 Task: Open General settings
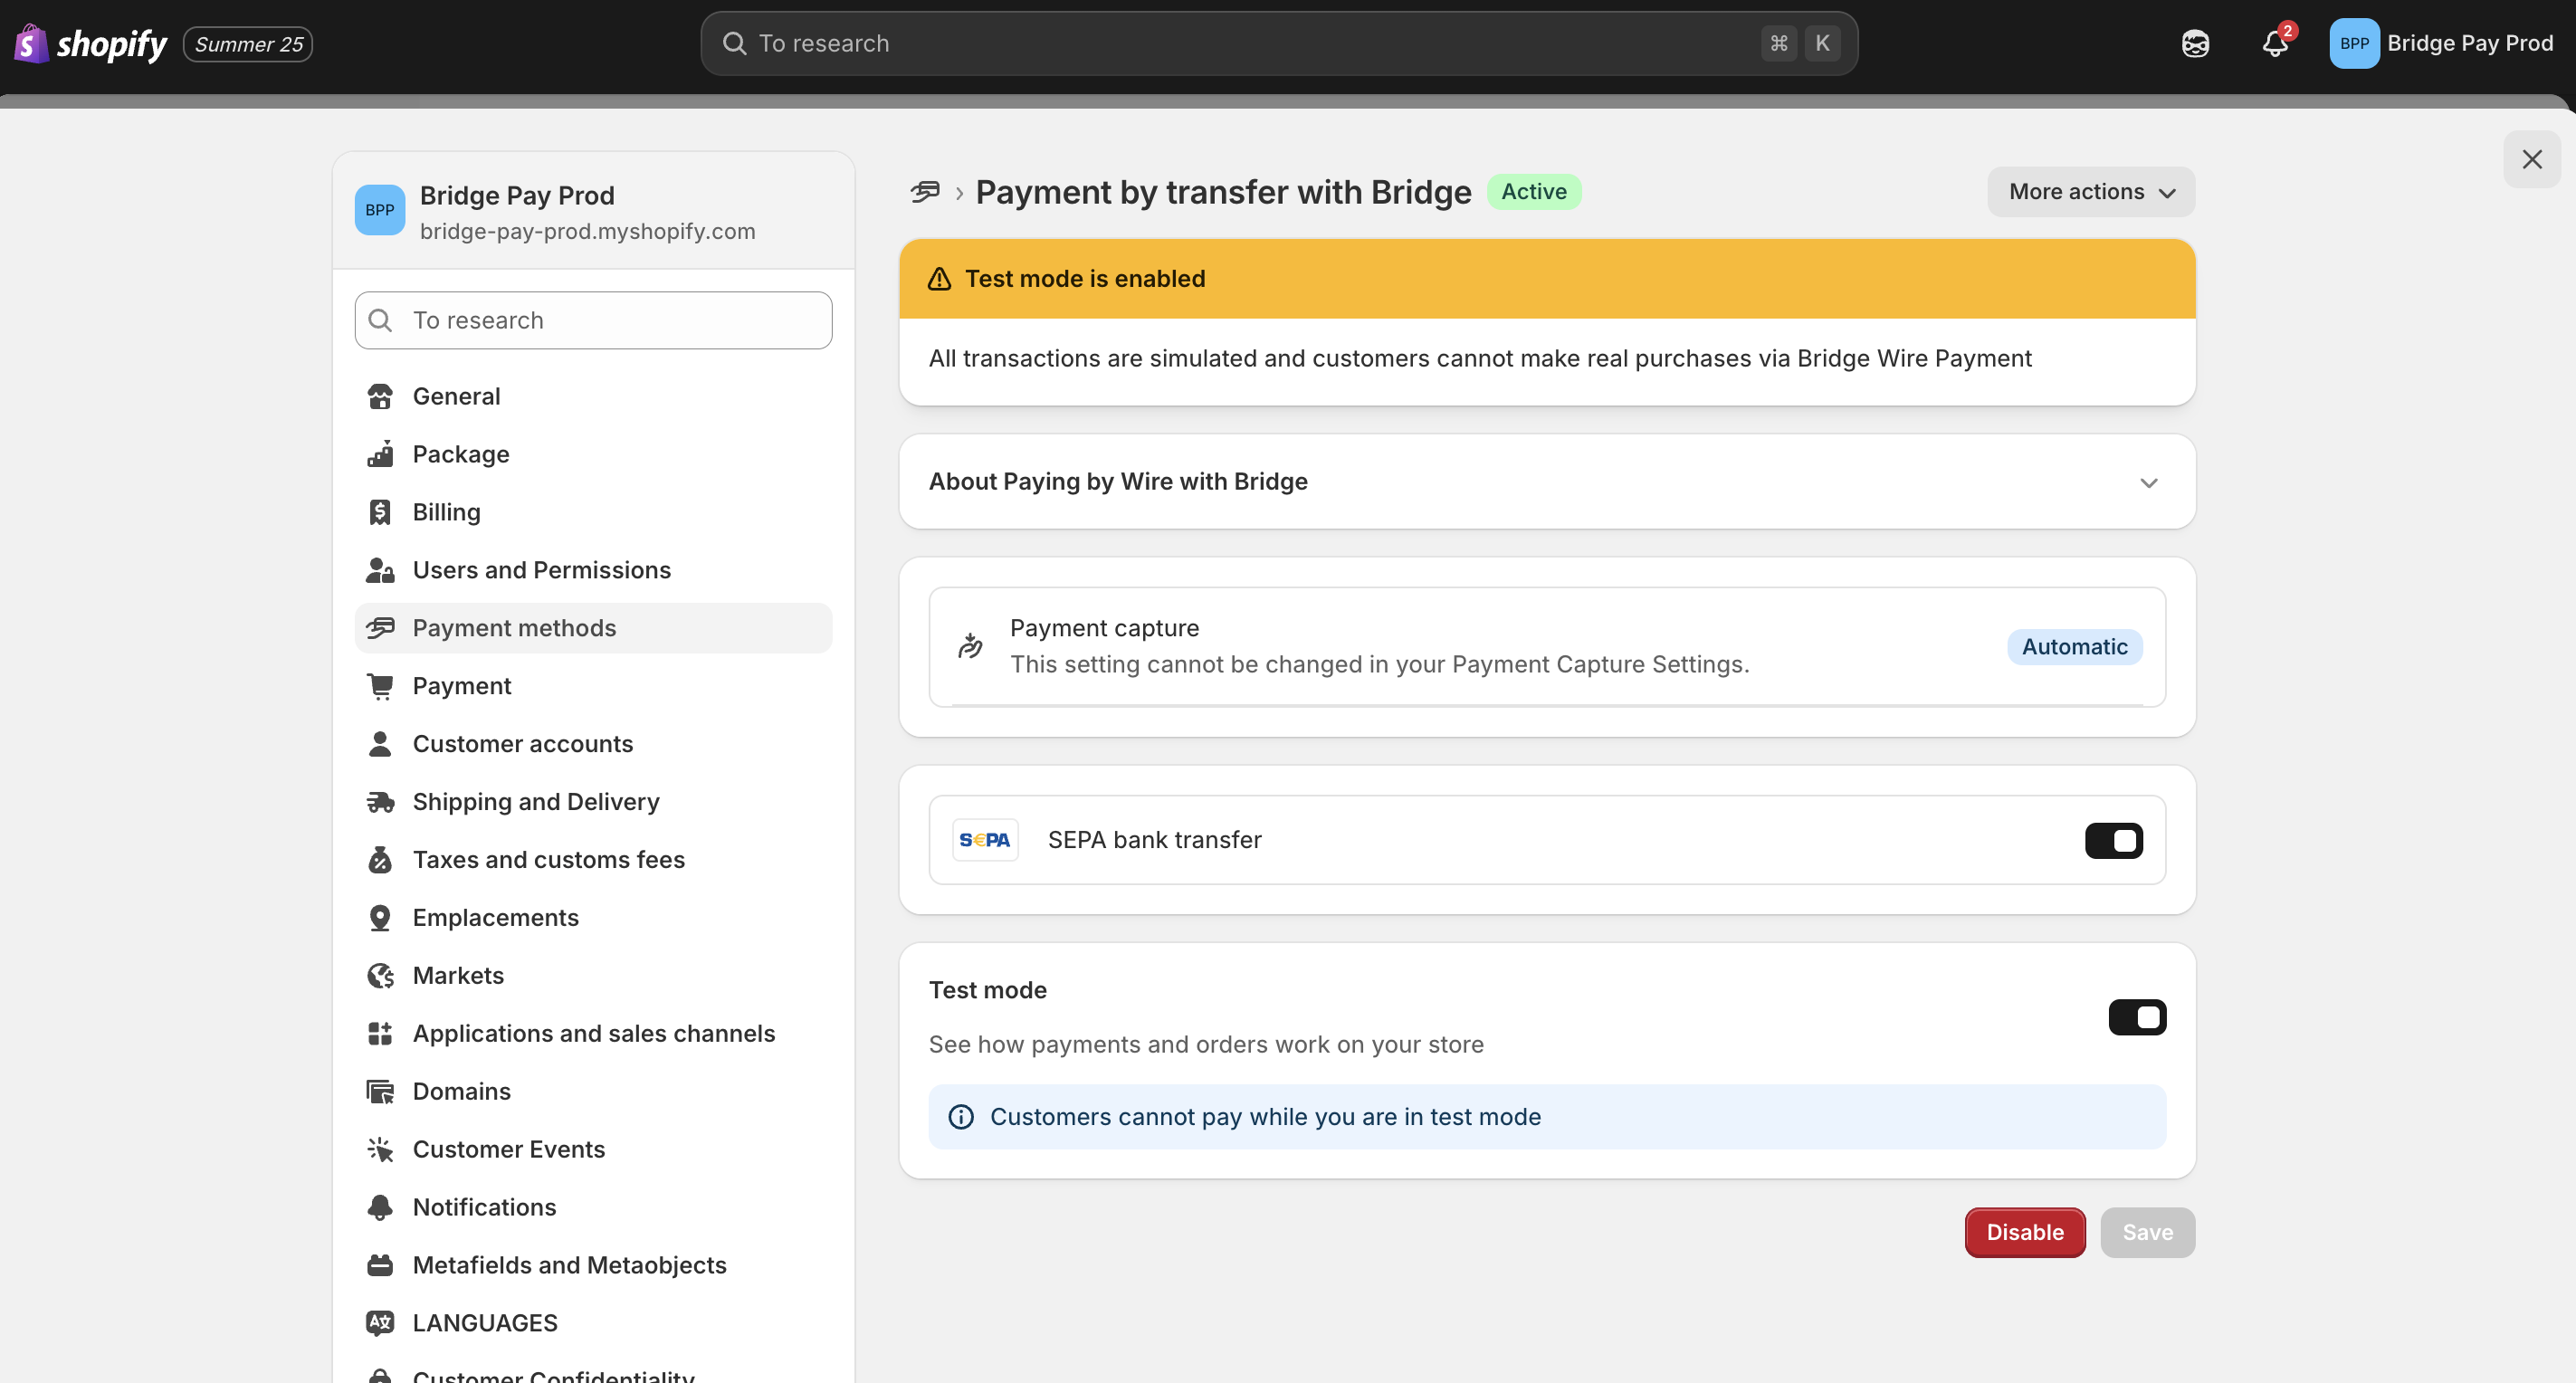coord(593,397)
